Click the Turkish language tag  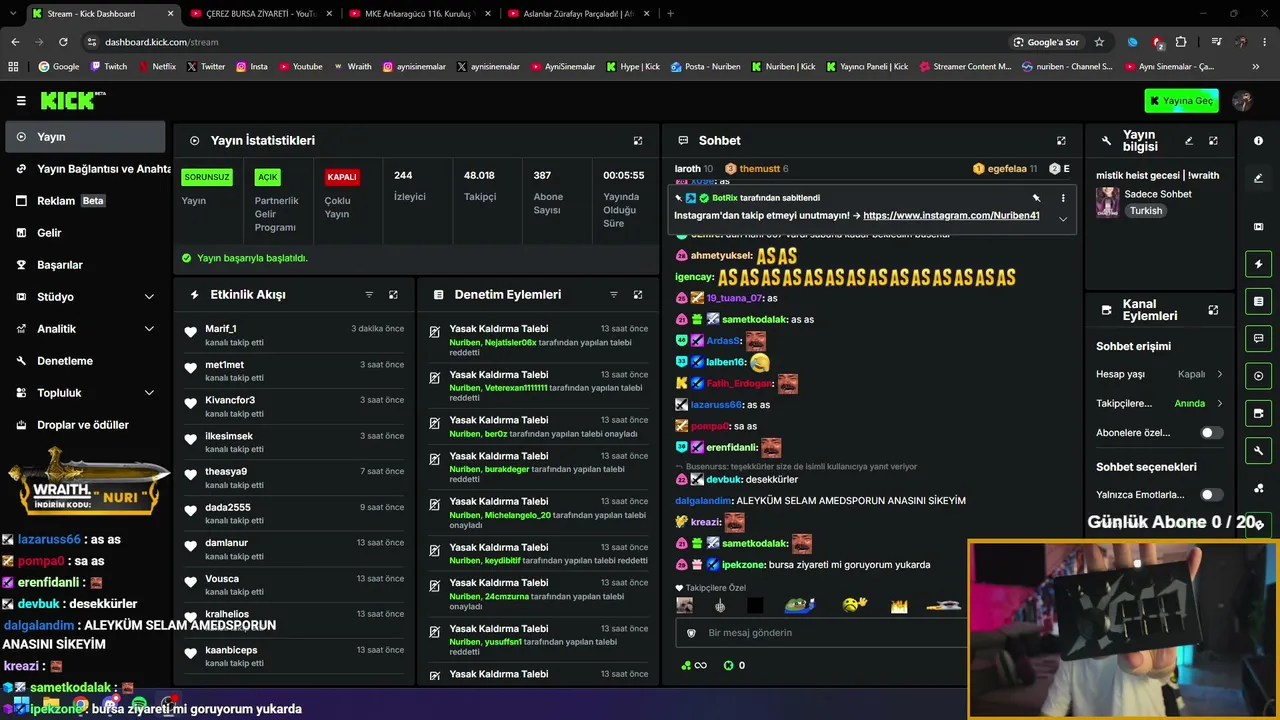click(x=1146, y=211)
